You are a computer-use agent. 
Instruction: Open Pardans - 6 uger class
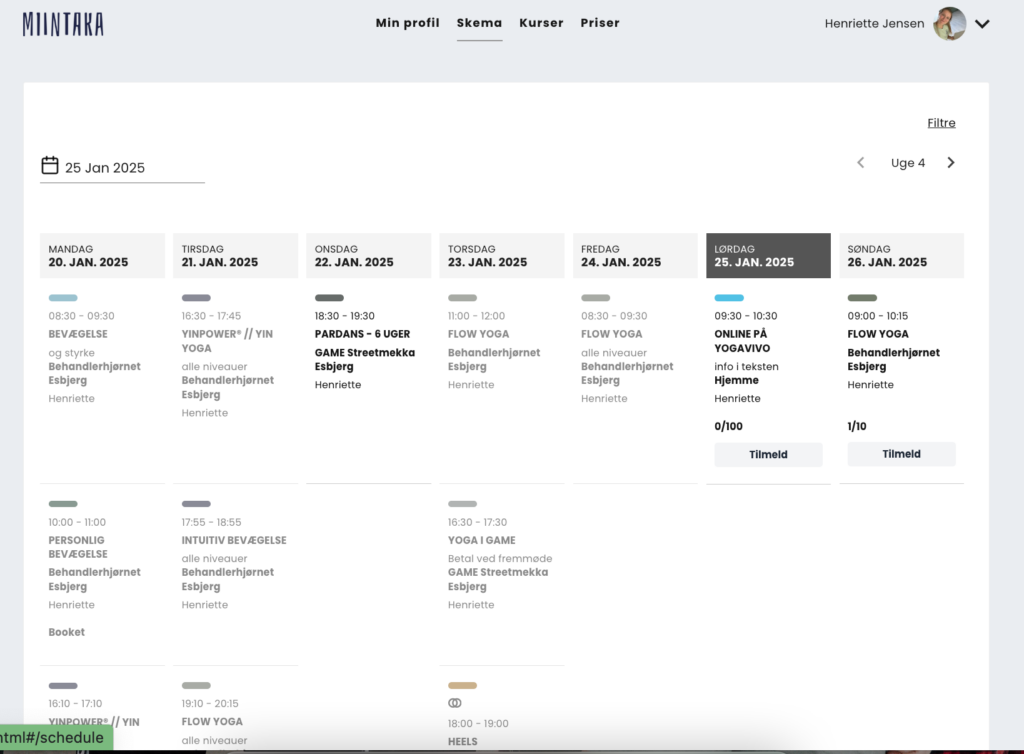(362, 334)
